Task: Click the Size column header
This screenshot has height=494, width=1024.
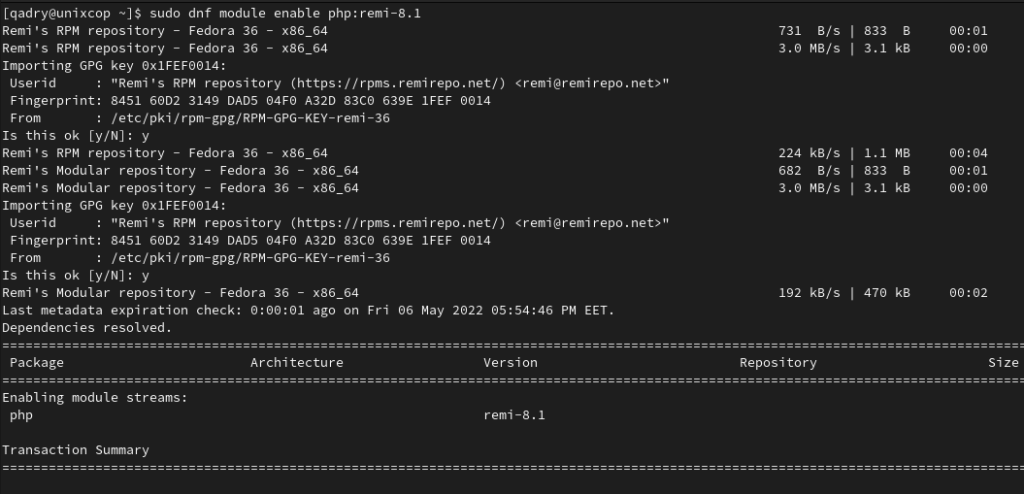Action: pyautogui.click(x=1003, y=363)
